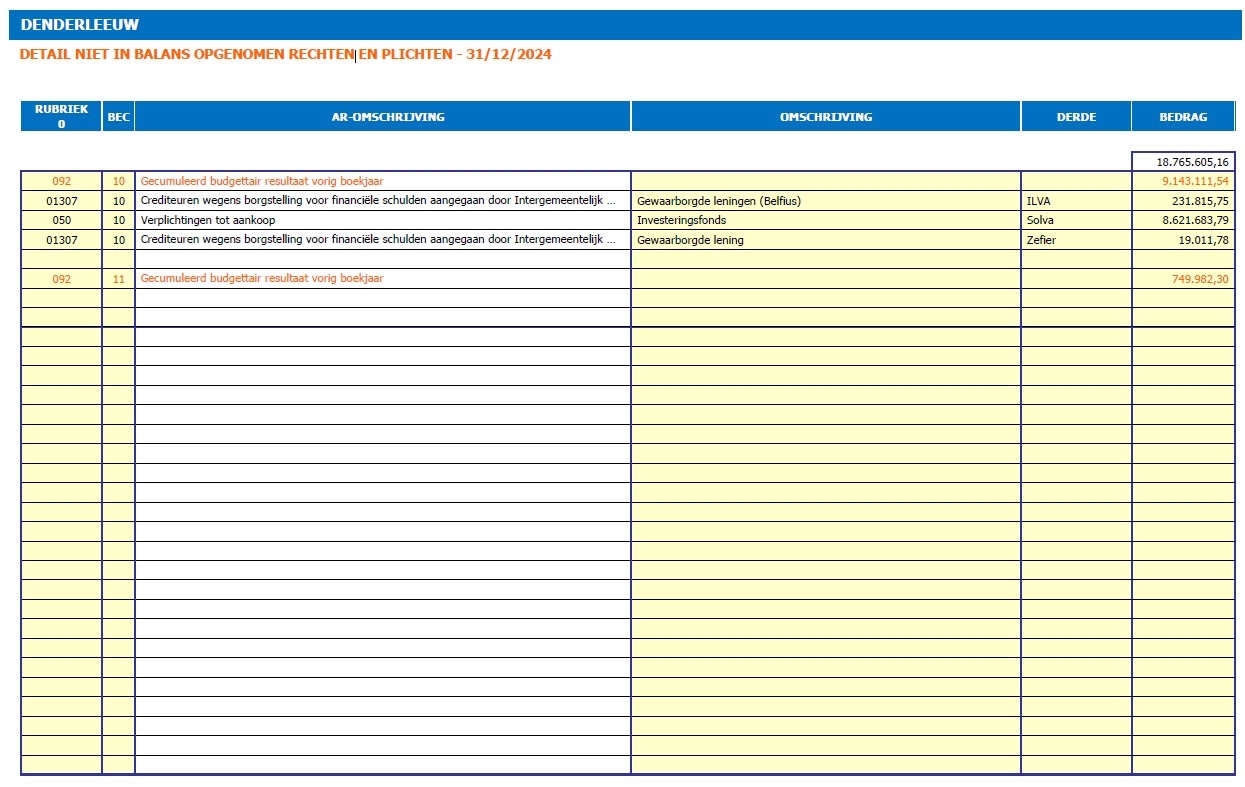Select the AR-OMSCHRIJVING column header
This screenshot has width=1245, height=787.
[x=383, y=116]
